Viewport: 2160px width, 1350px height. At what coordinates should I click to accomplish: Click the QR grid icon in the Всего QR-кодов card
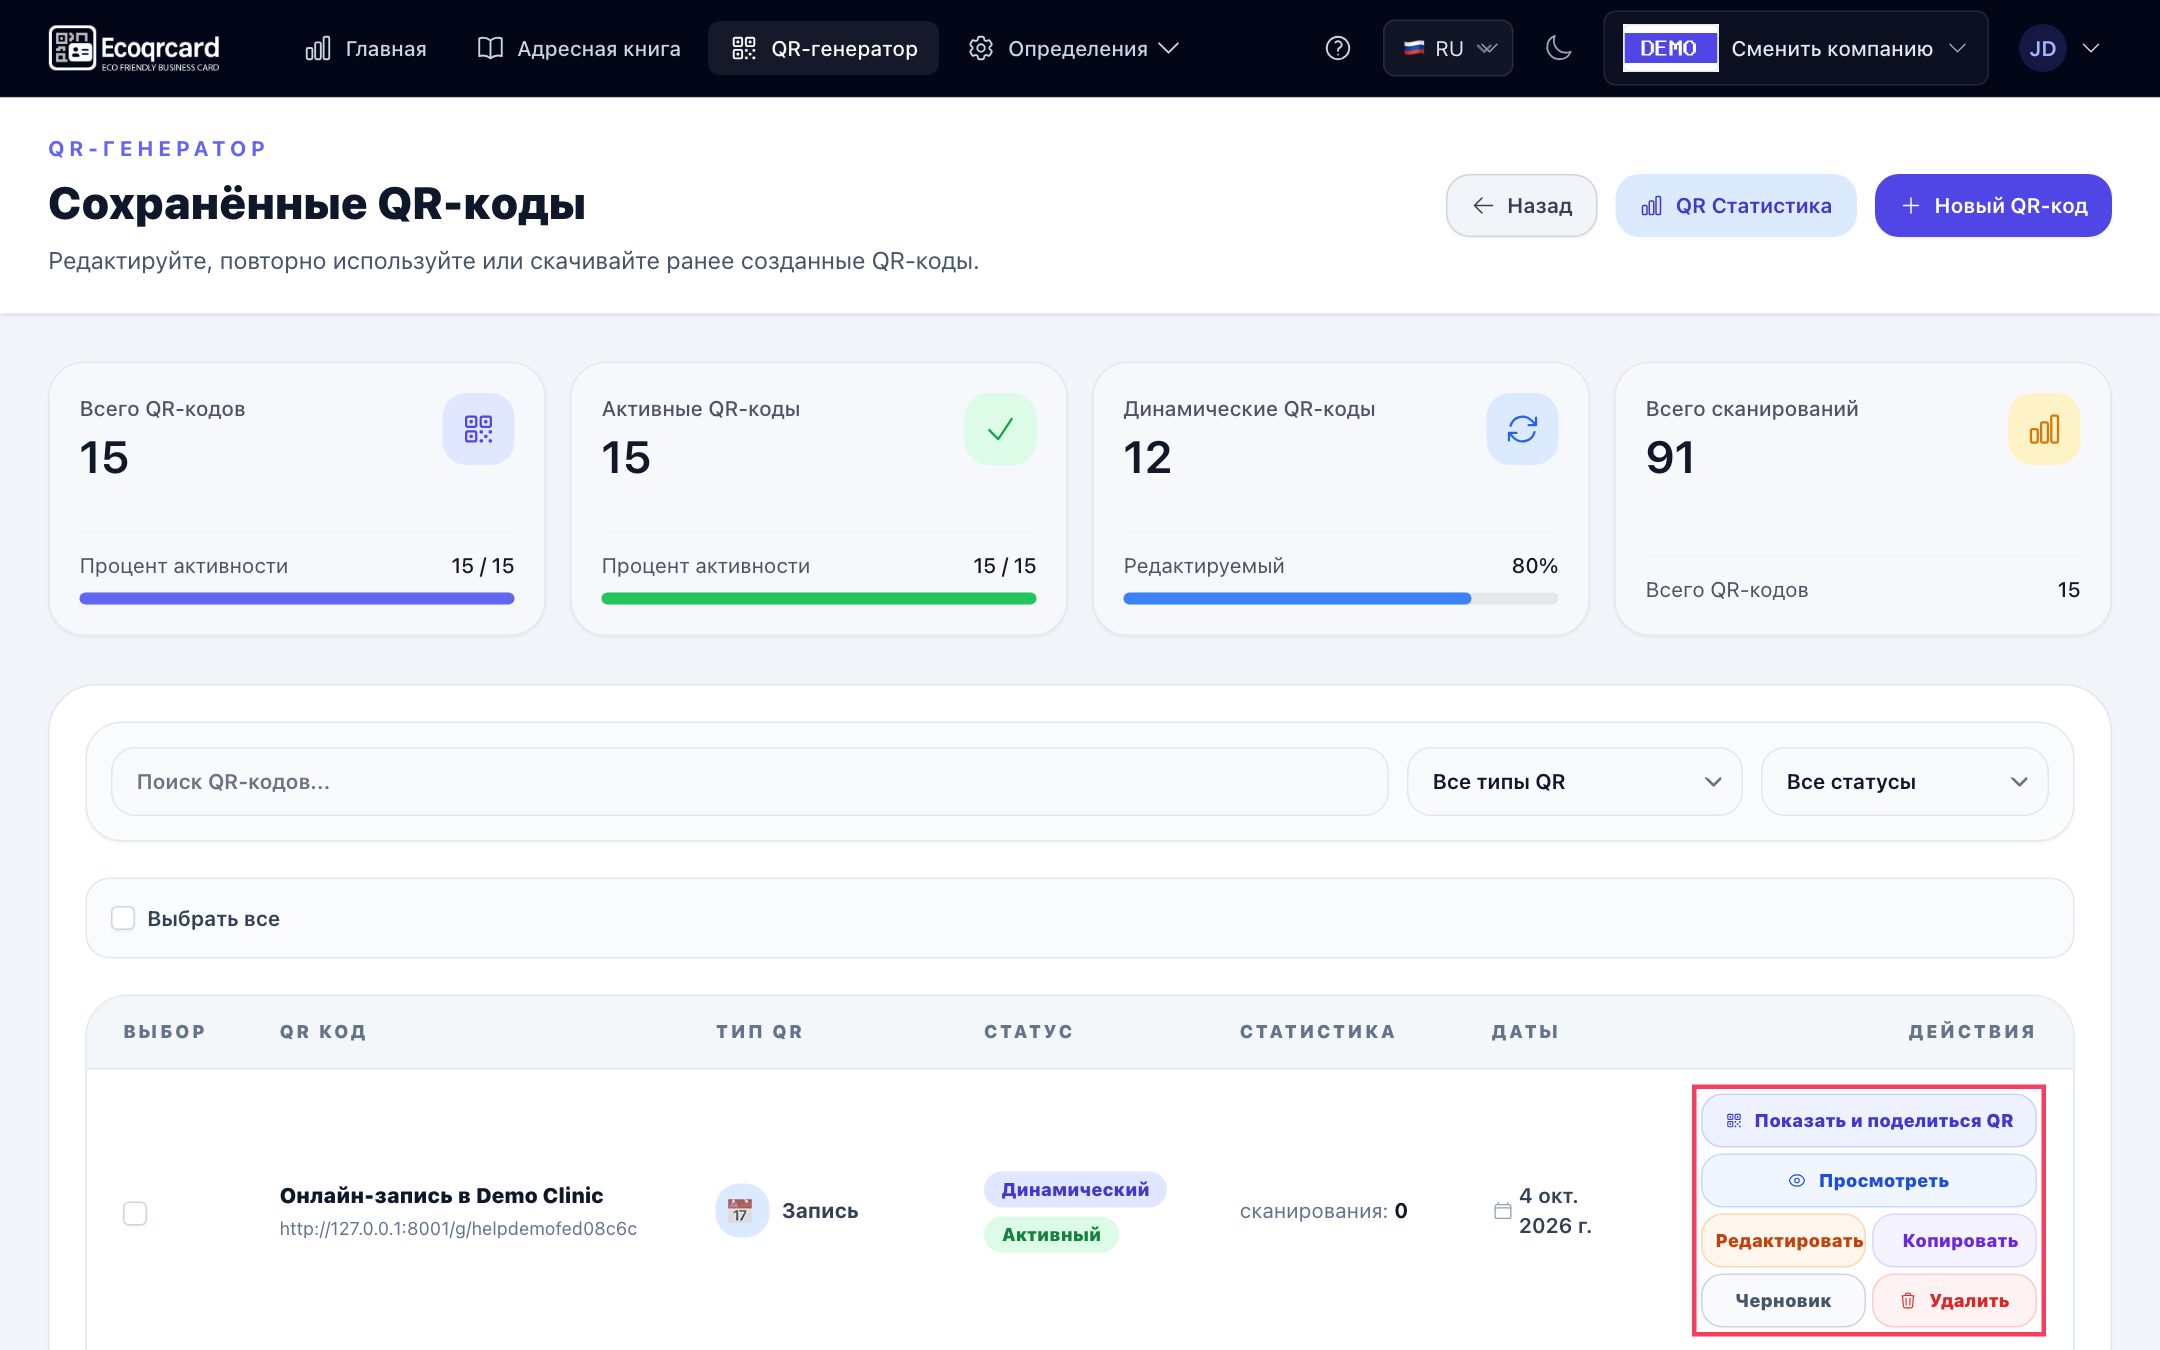point(478,429)
